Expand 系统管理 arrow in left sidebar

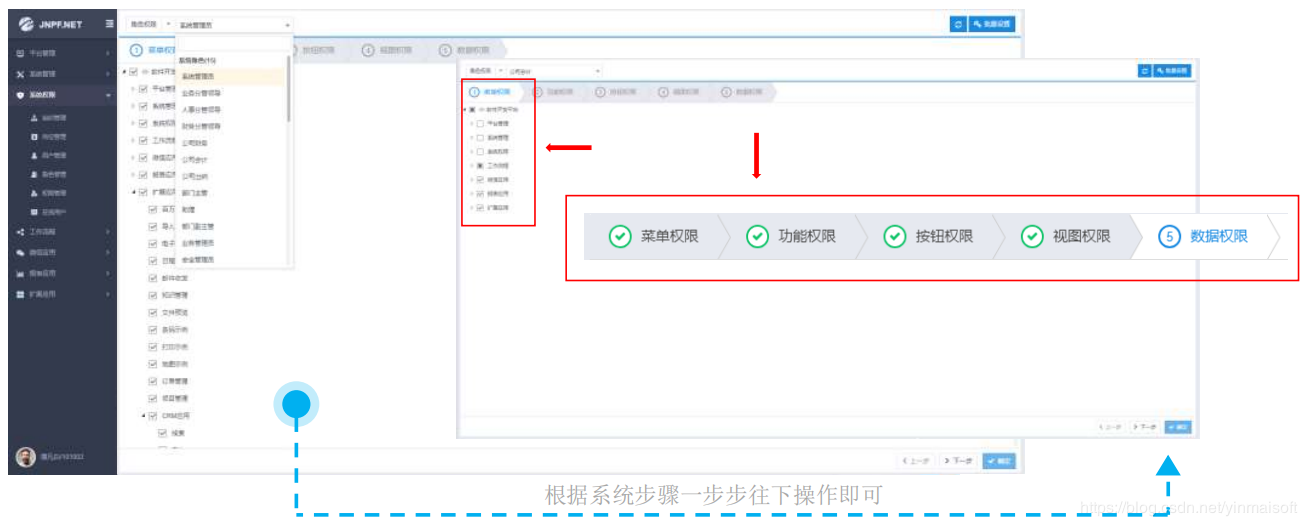click(x=108, y=74)
